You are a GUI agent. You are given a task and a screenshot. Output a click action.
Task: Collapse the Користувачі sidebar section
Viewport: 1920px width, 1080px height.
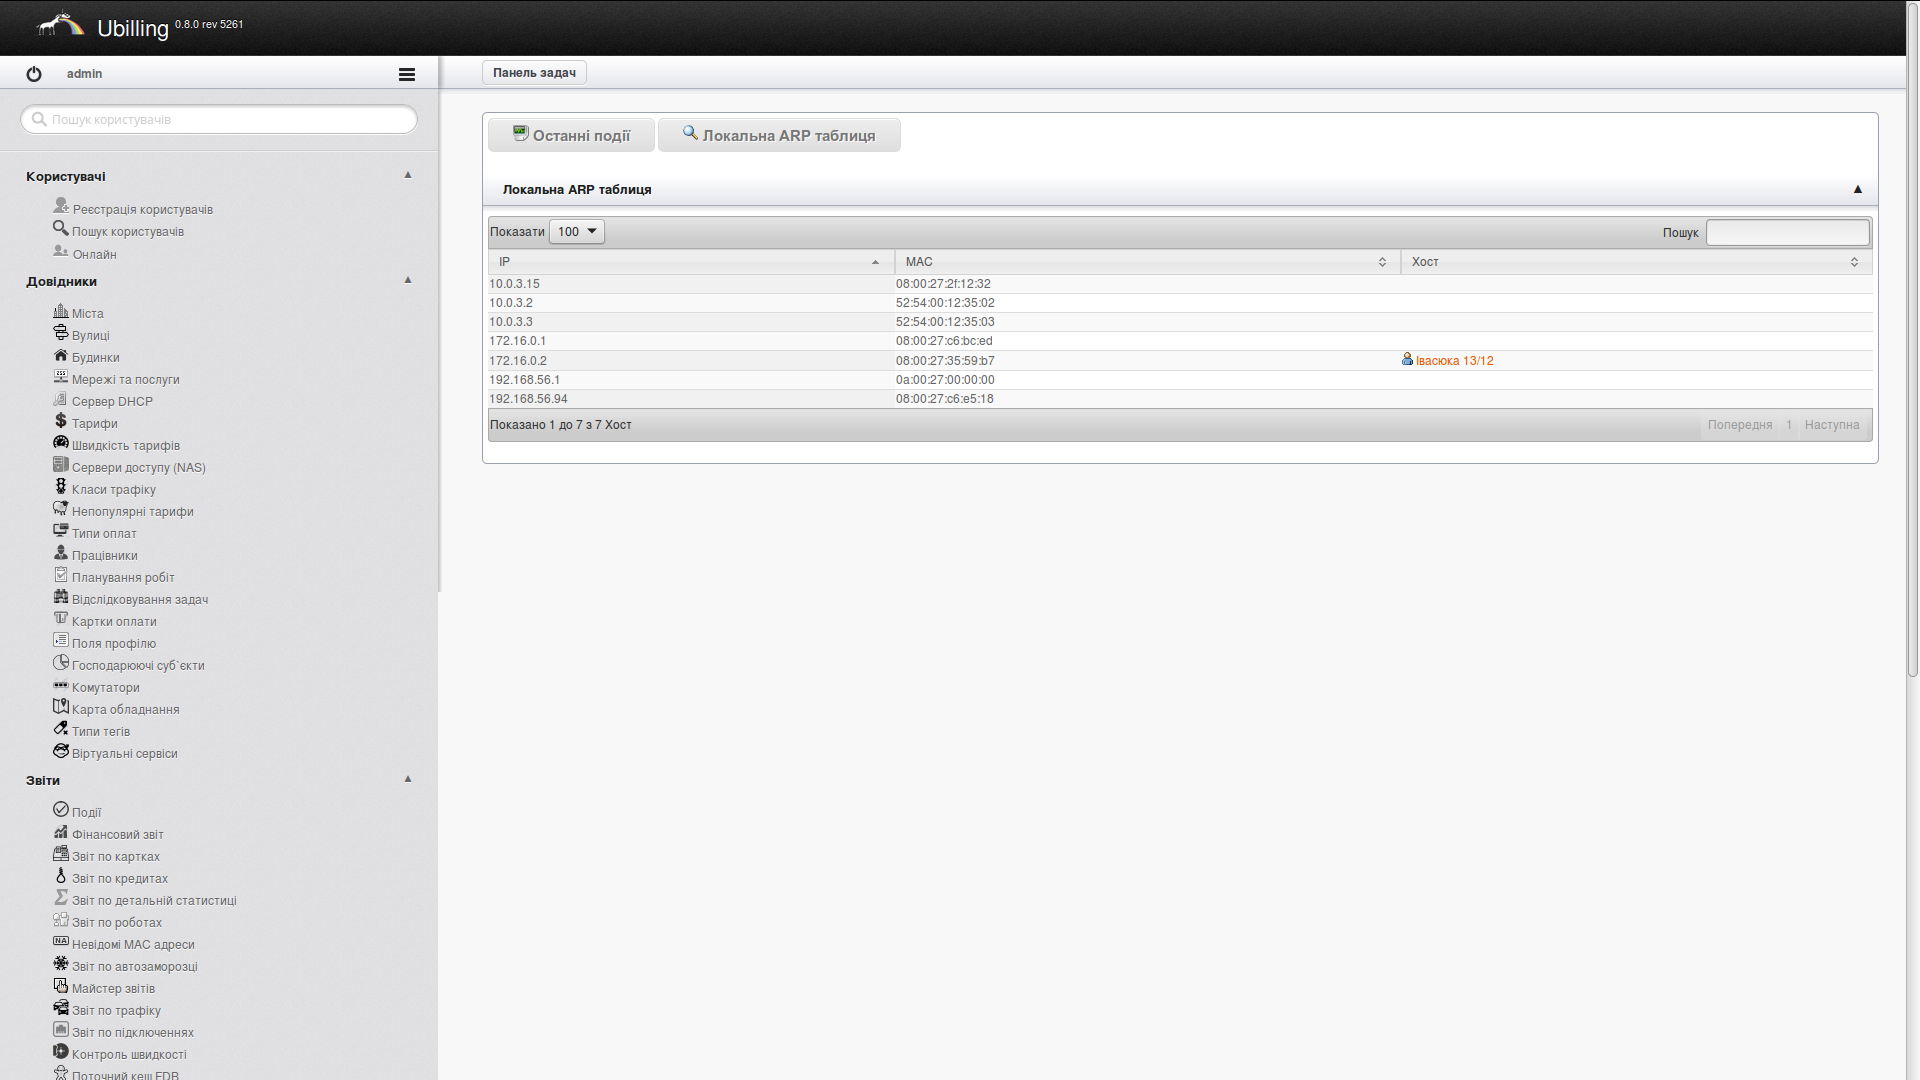coord(408,175)
